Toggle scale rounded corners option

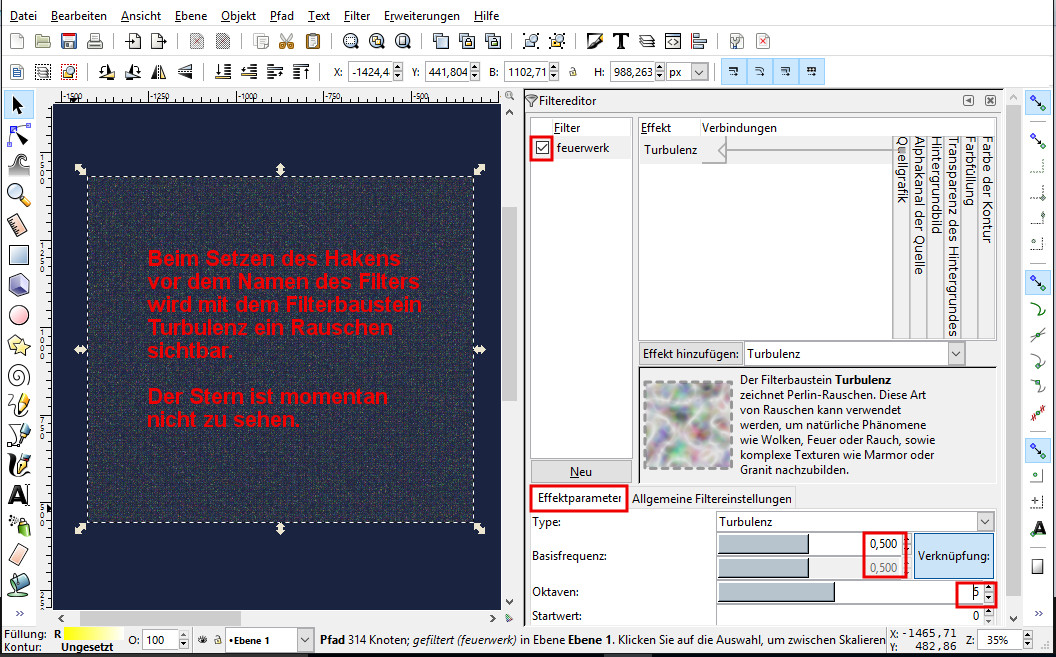click(760, 71)
